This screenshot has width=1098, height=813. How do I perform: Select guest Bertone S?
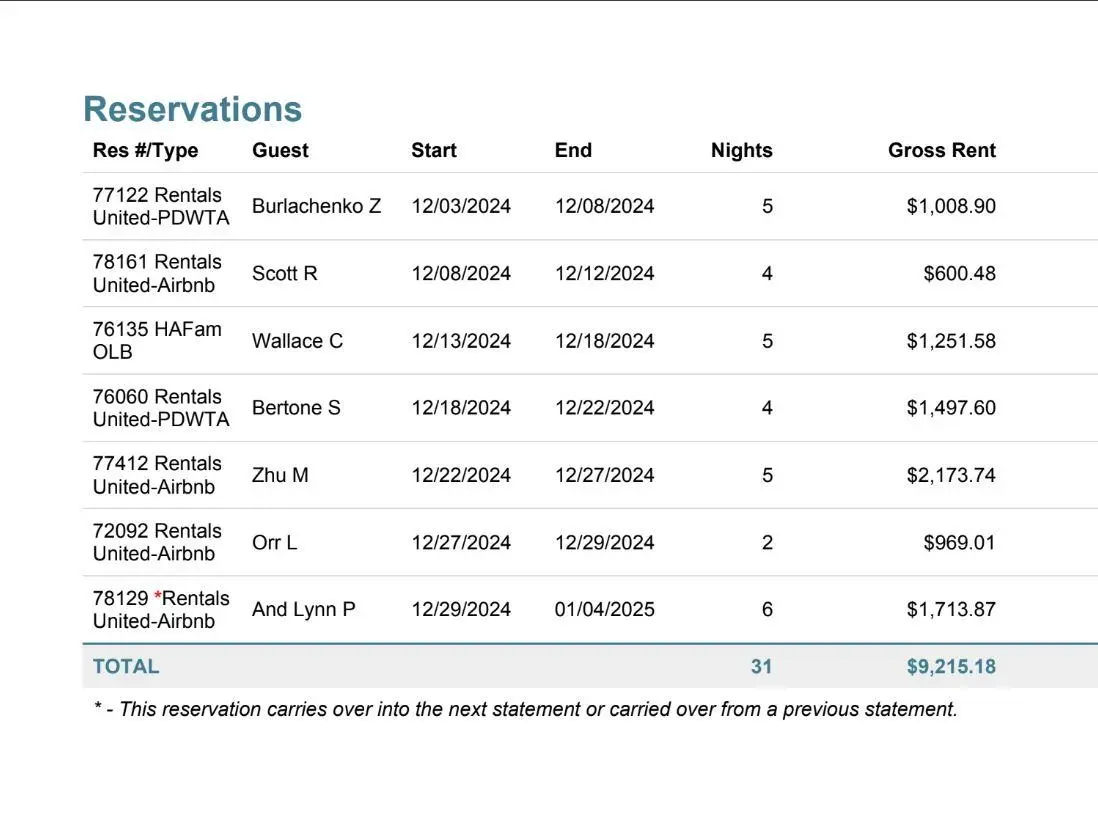point(296,408)
